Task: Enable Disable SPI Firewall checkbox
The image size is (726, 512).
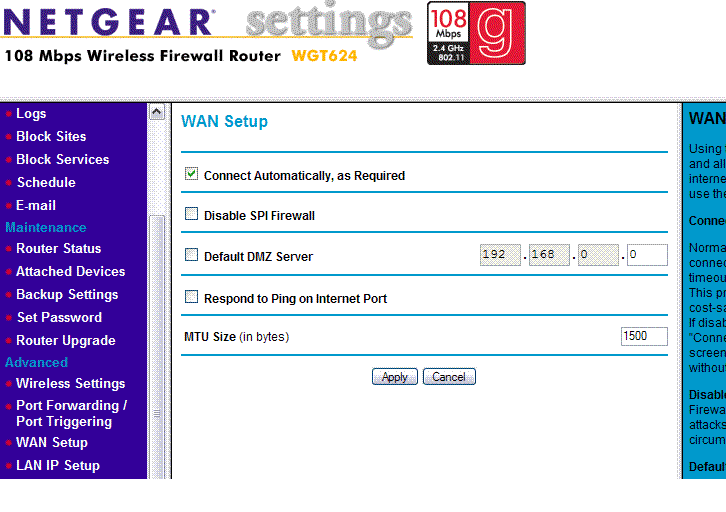Action: click(191, 214)
